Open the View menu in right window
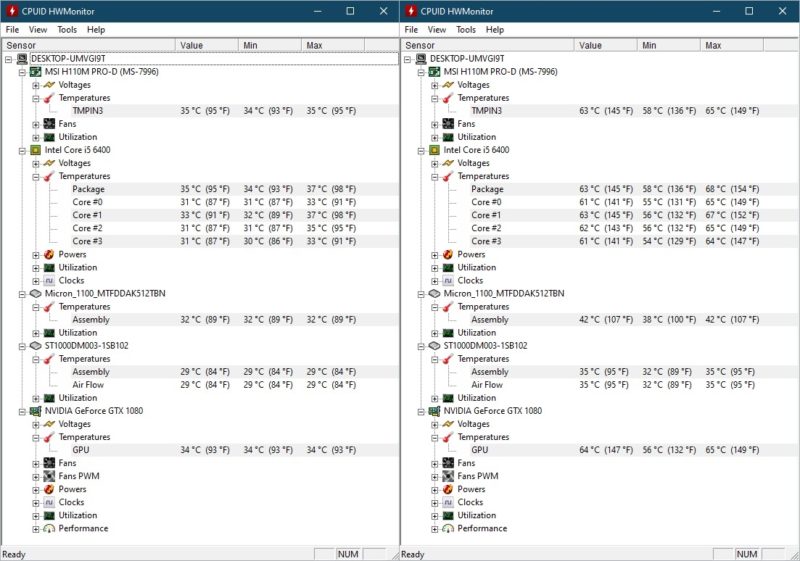Viewport: 800px width, 561px height. (438, 30)
